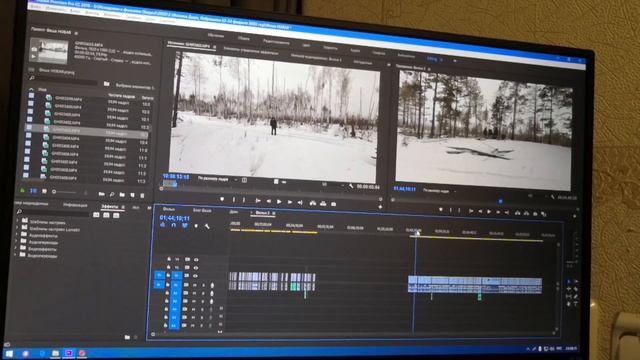The width and height of the screenshot is (640, 360).
Task: Open Comparison View in the Program monitor
Action: 544,214
